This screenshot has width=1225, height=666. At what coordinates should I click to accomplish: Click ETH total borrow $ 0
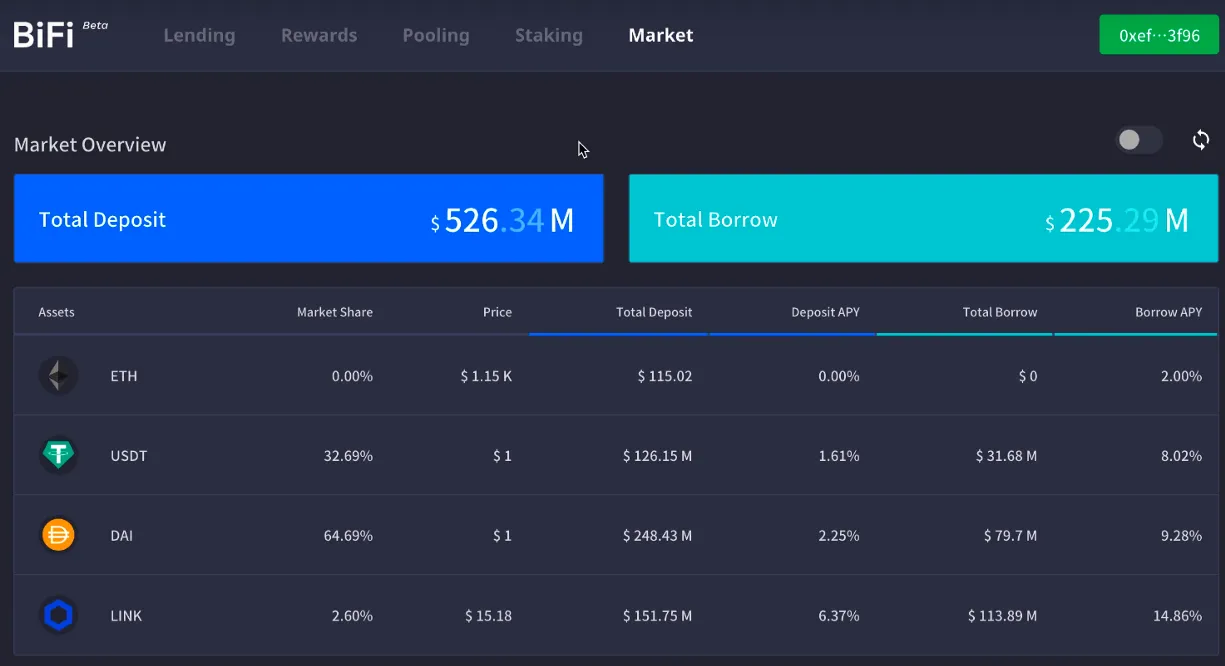(x=1027, y=376)
